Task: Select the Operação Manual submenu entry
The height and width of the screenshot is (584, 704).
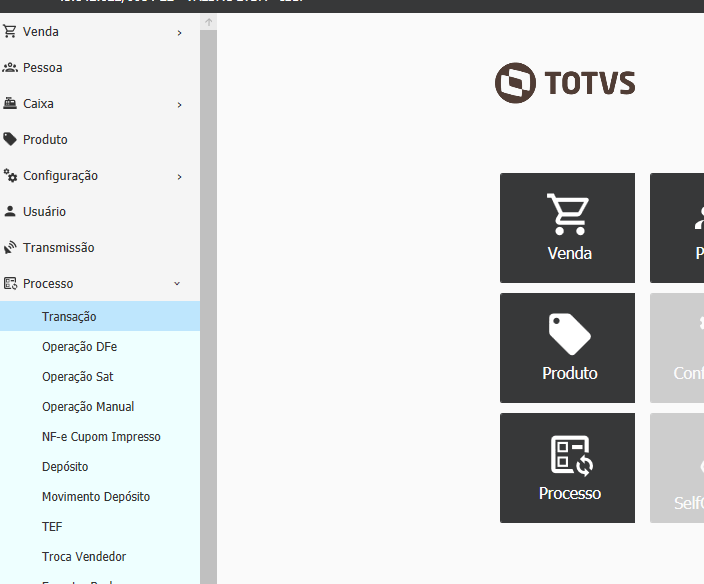Action: click(100, 406)
